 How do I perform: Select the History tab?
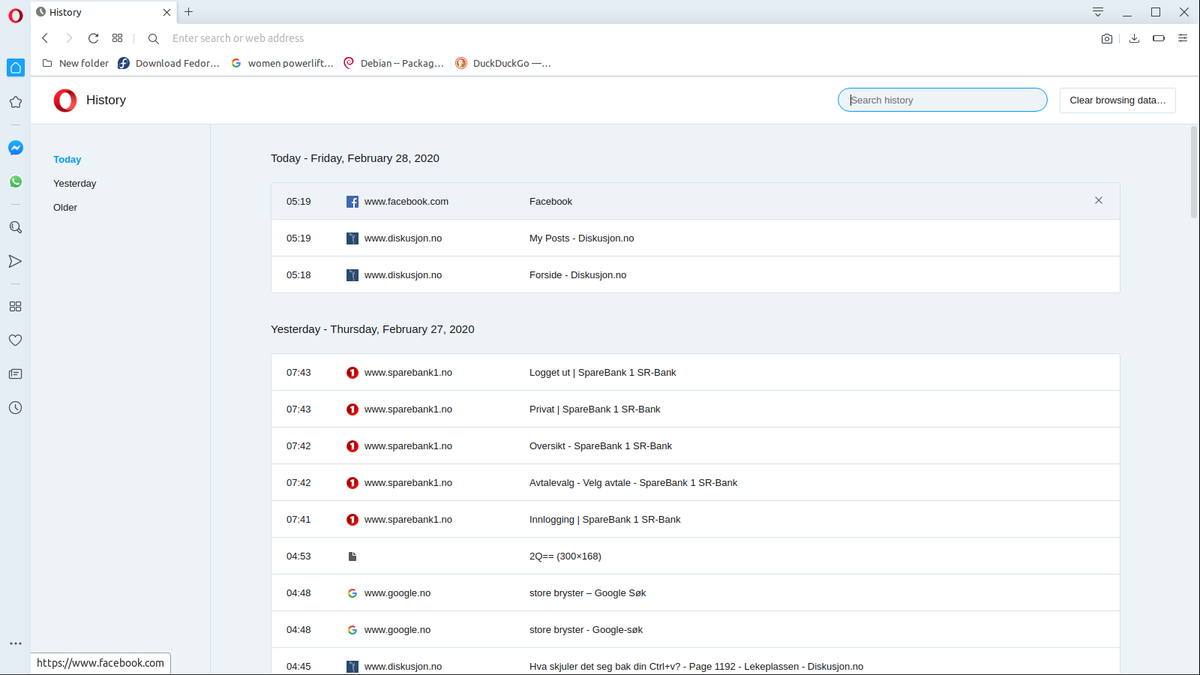click(x=105, y=12)
